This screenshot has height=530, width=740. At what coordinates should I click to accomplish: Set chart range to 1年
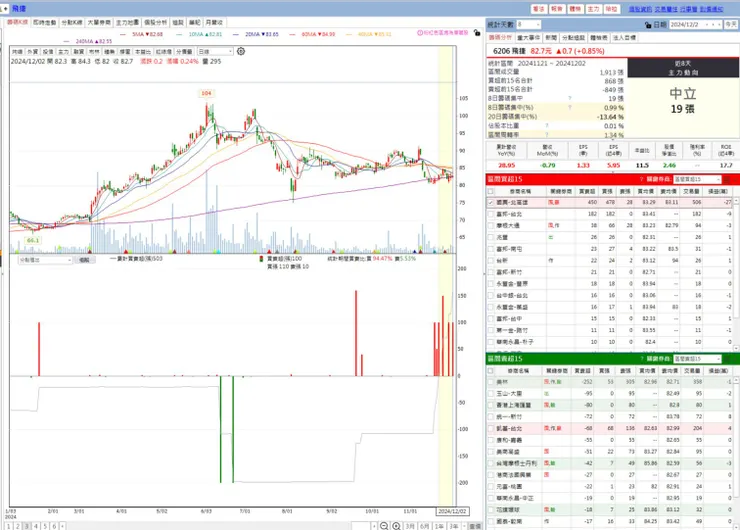coord(439,526)
